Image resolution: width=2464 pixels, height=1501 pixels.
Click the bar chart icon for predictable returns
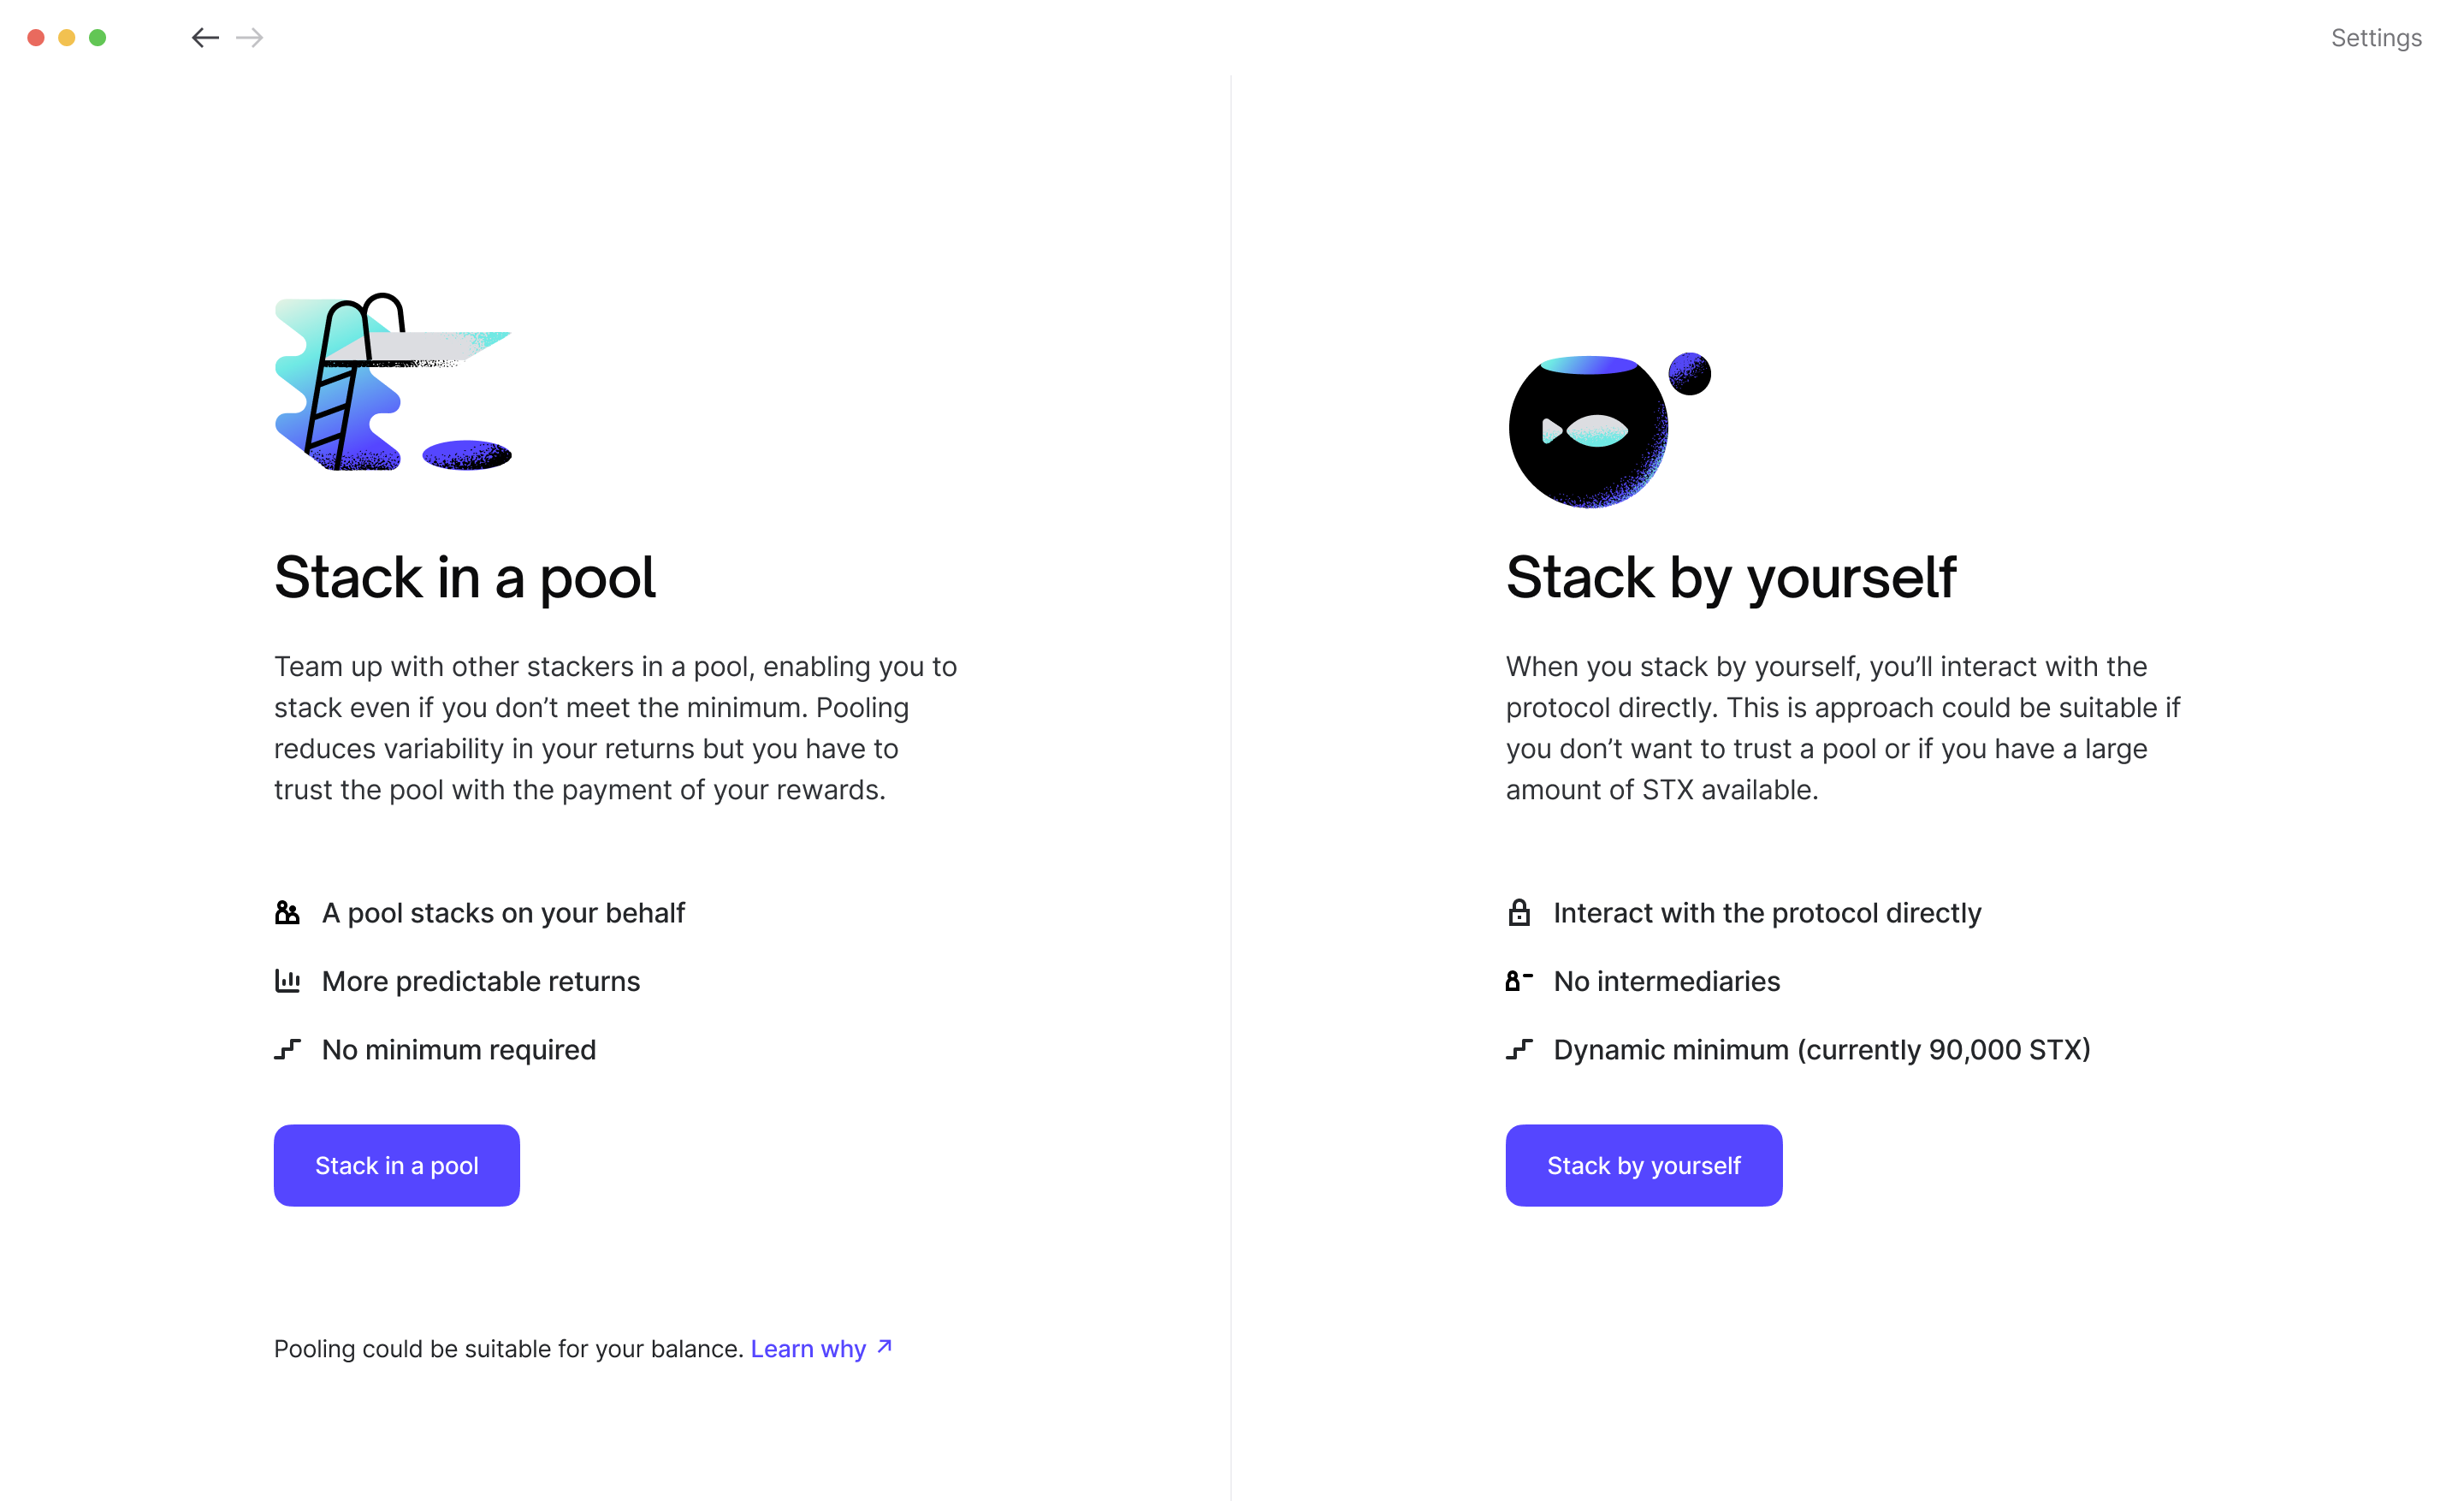(x=287, y=981)
